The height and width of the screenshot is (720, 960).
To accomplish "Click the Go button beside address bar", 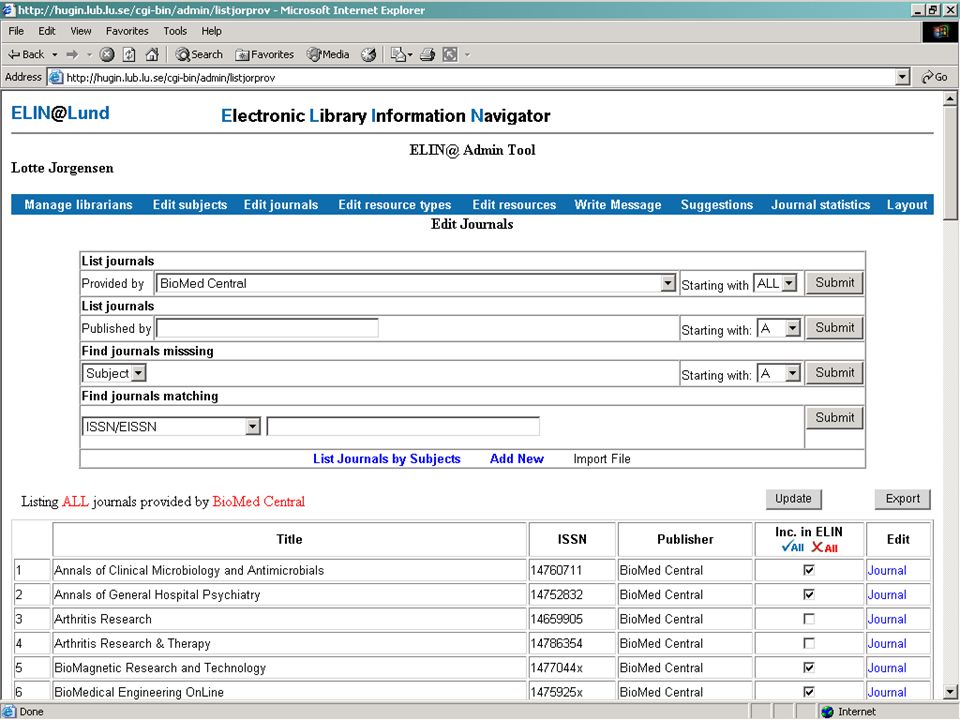I will [934, 77].
